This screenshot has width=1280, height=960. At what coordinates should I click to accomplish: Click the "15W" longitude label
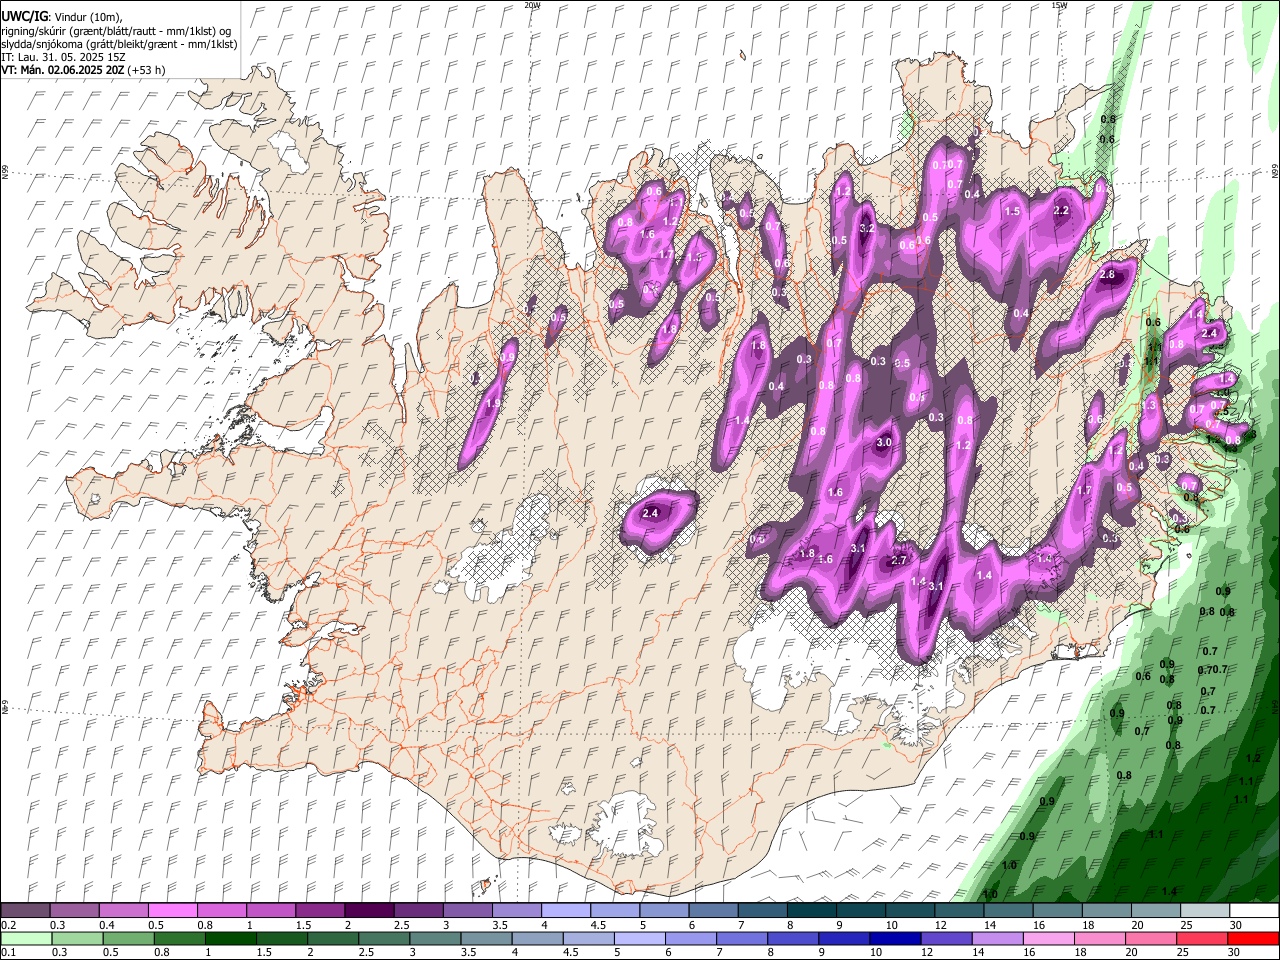click(1059, 5)
